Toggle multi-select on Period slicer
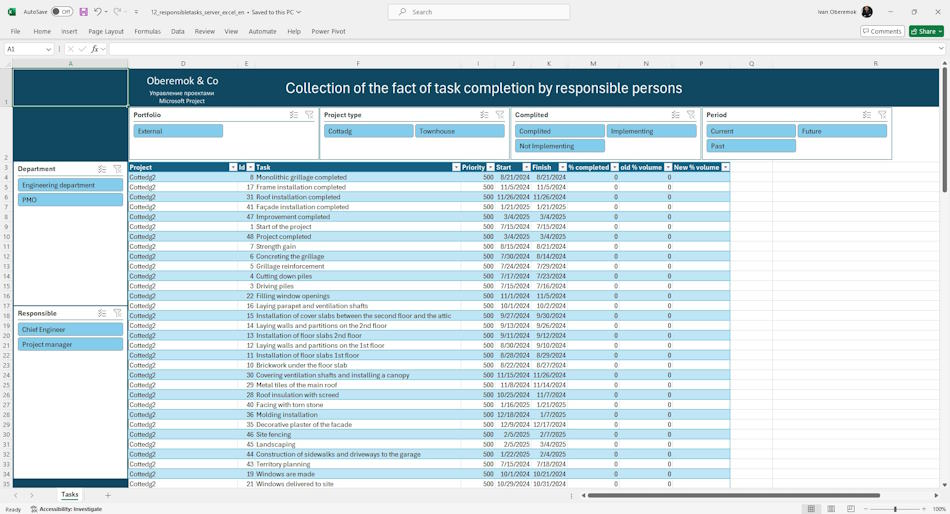Image resolution: width=950 pixels, height=514 pixels. [867, 115]
